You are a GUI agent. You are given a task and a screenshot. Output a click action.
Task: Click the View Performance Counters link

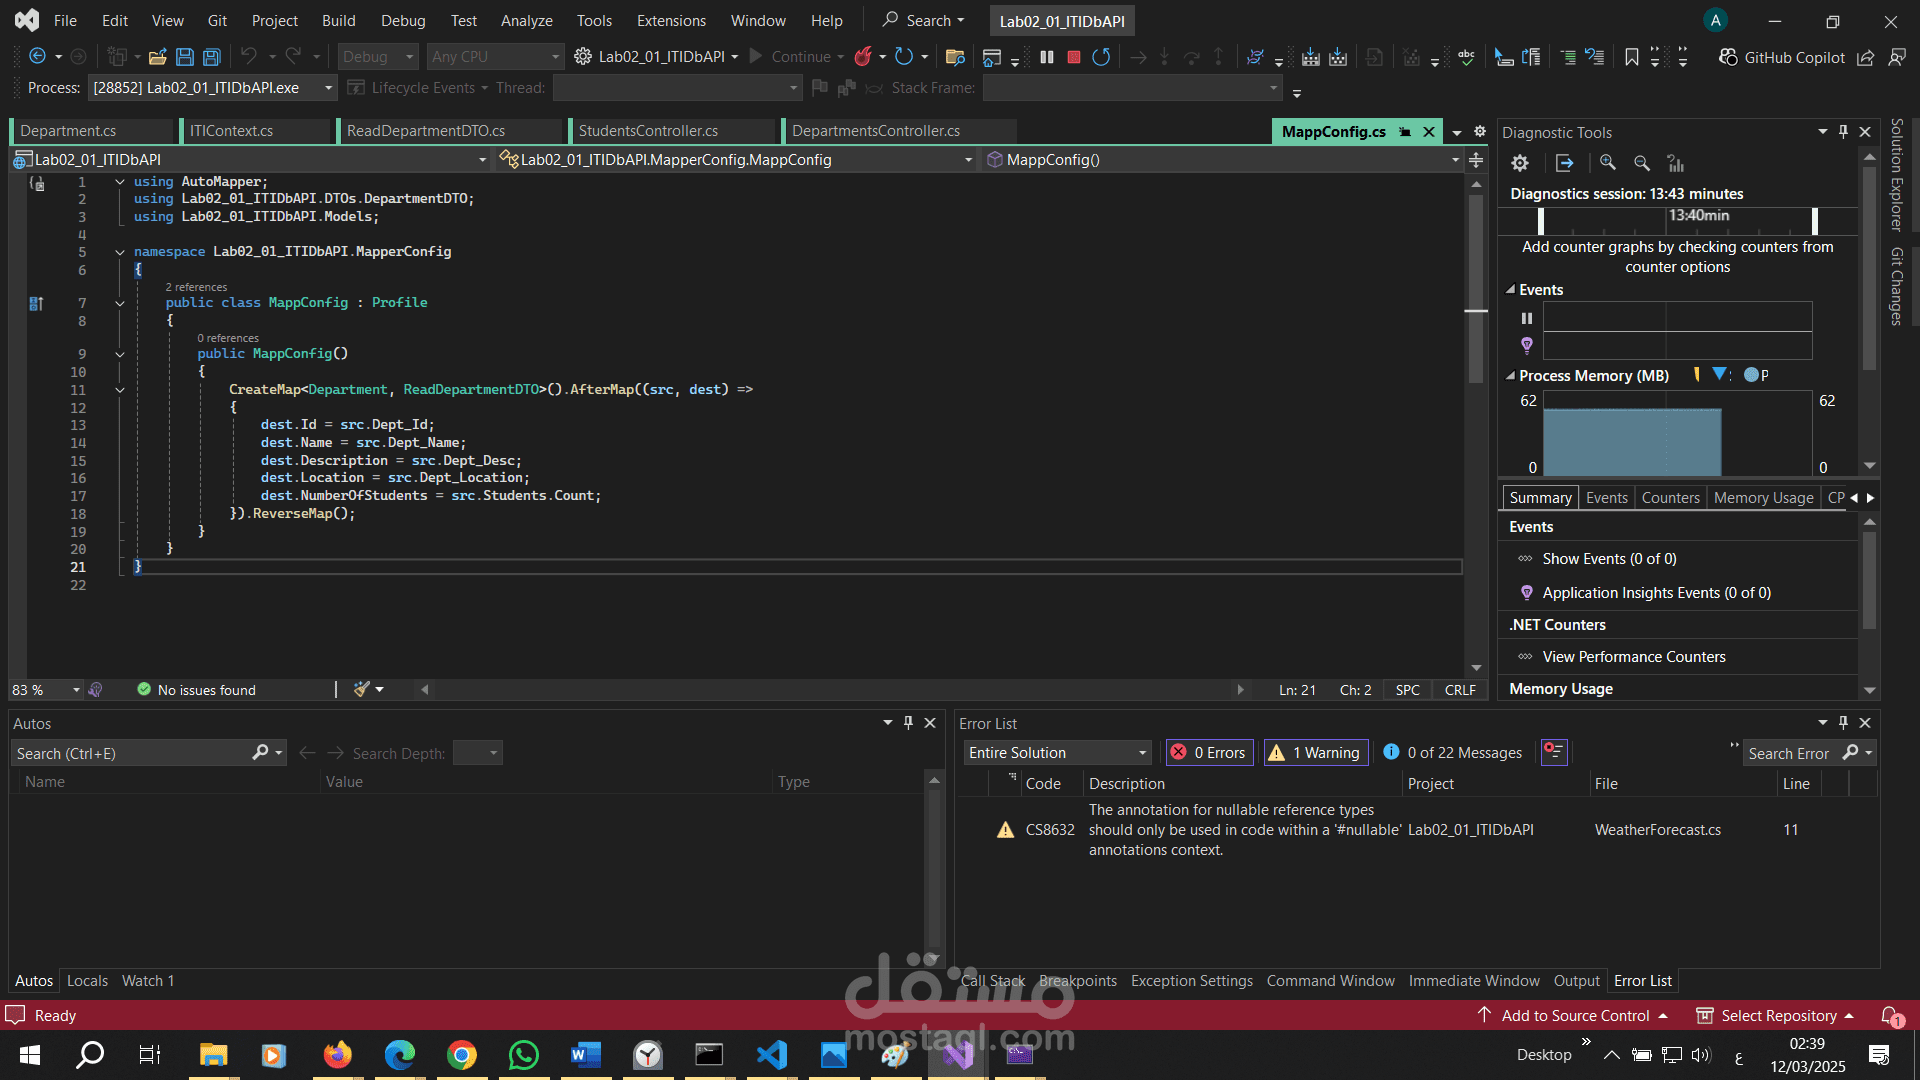1633,657
